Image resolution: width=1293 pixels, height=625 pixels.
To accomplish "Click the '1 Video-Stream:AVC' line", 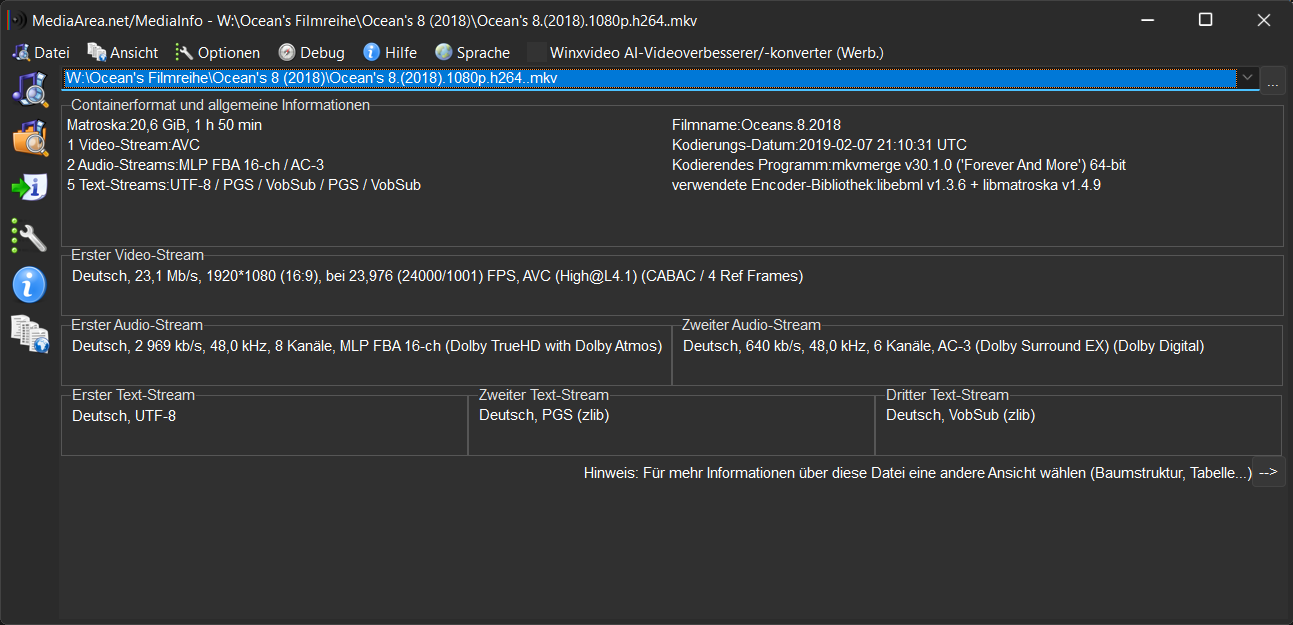I will 133,145.
